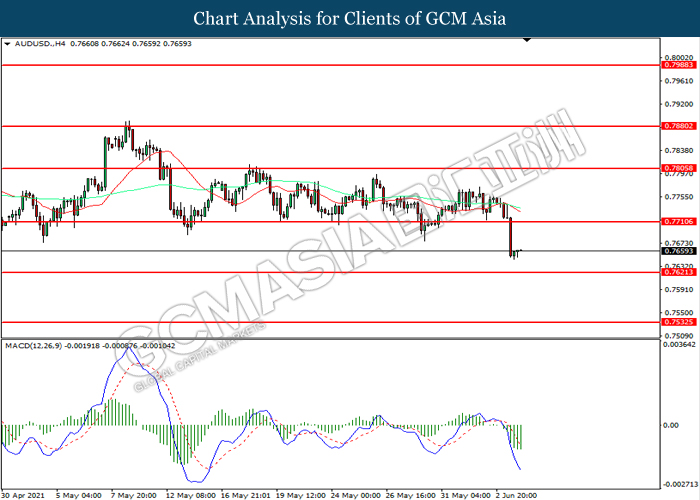Click the 0.79610 price scale value
This screenshot has height=500, width=700.
679,81
